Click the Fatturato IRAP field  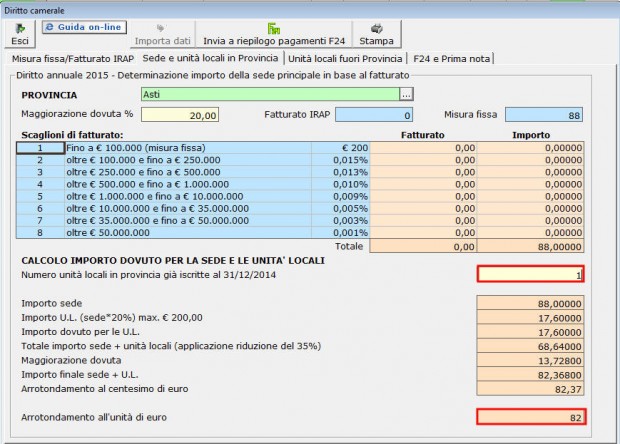point(374,115)
